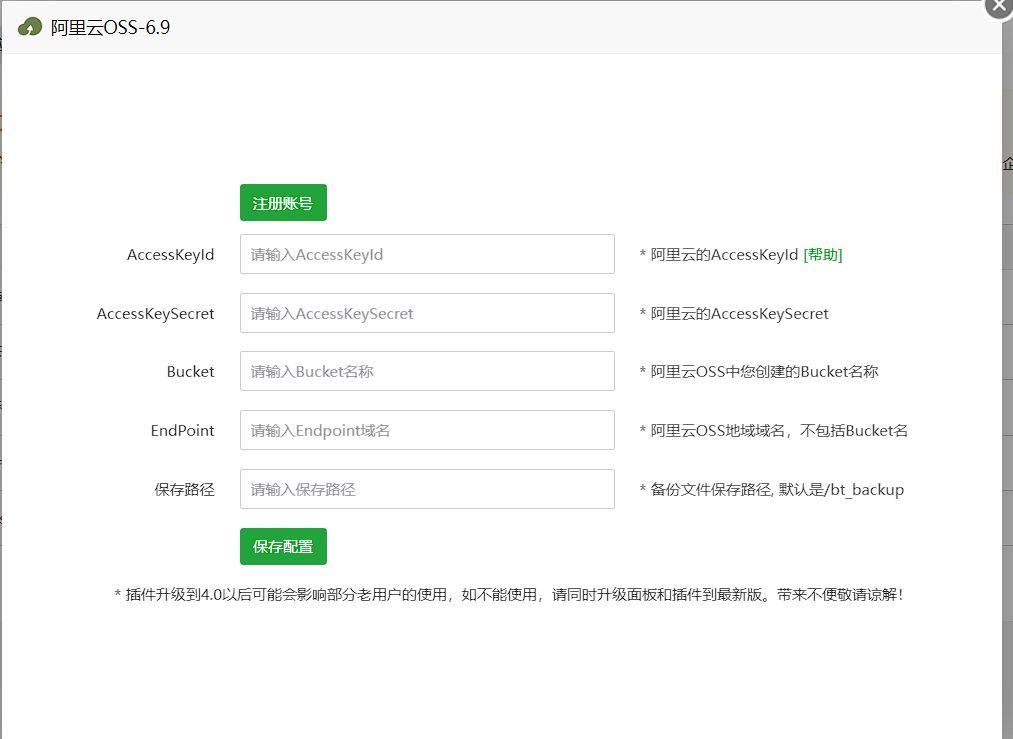The image size is (1013, 739).
Task: Close the 阿里云OSS plugin dialog
Action: 998,5
